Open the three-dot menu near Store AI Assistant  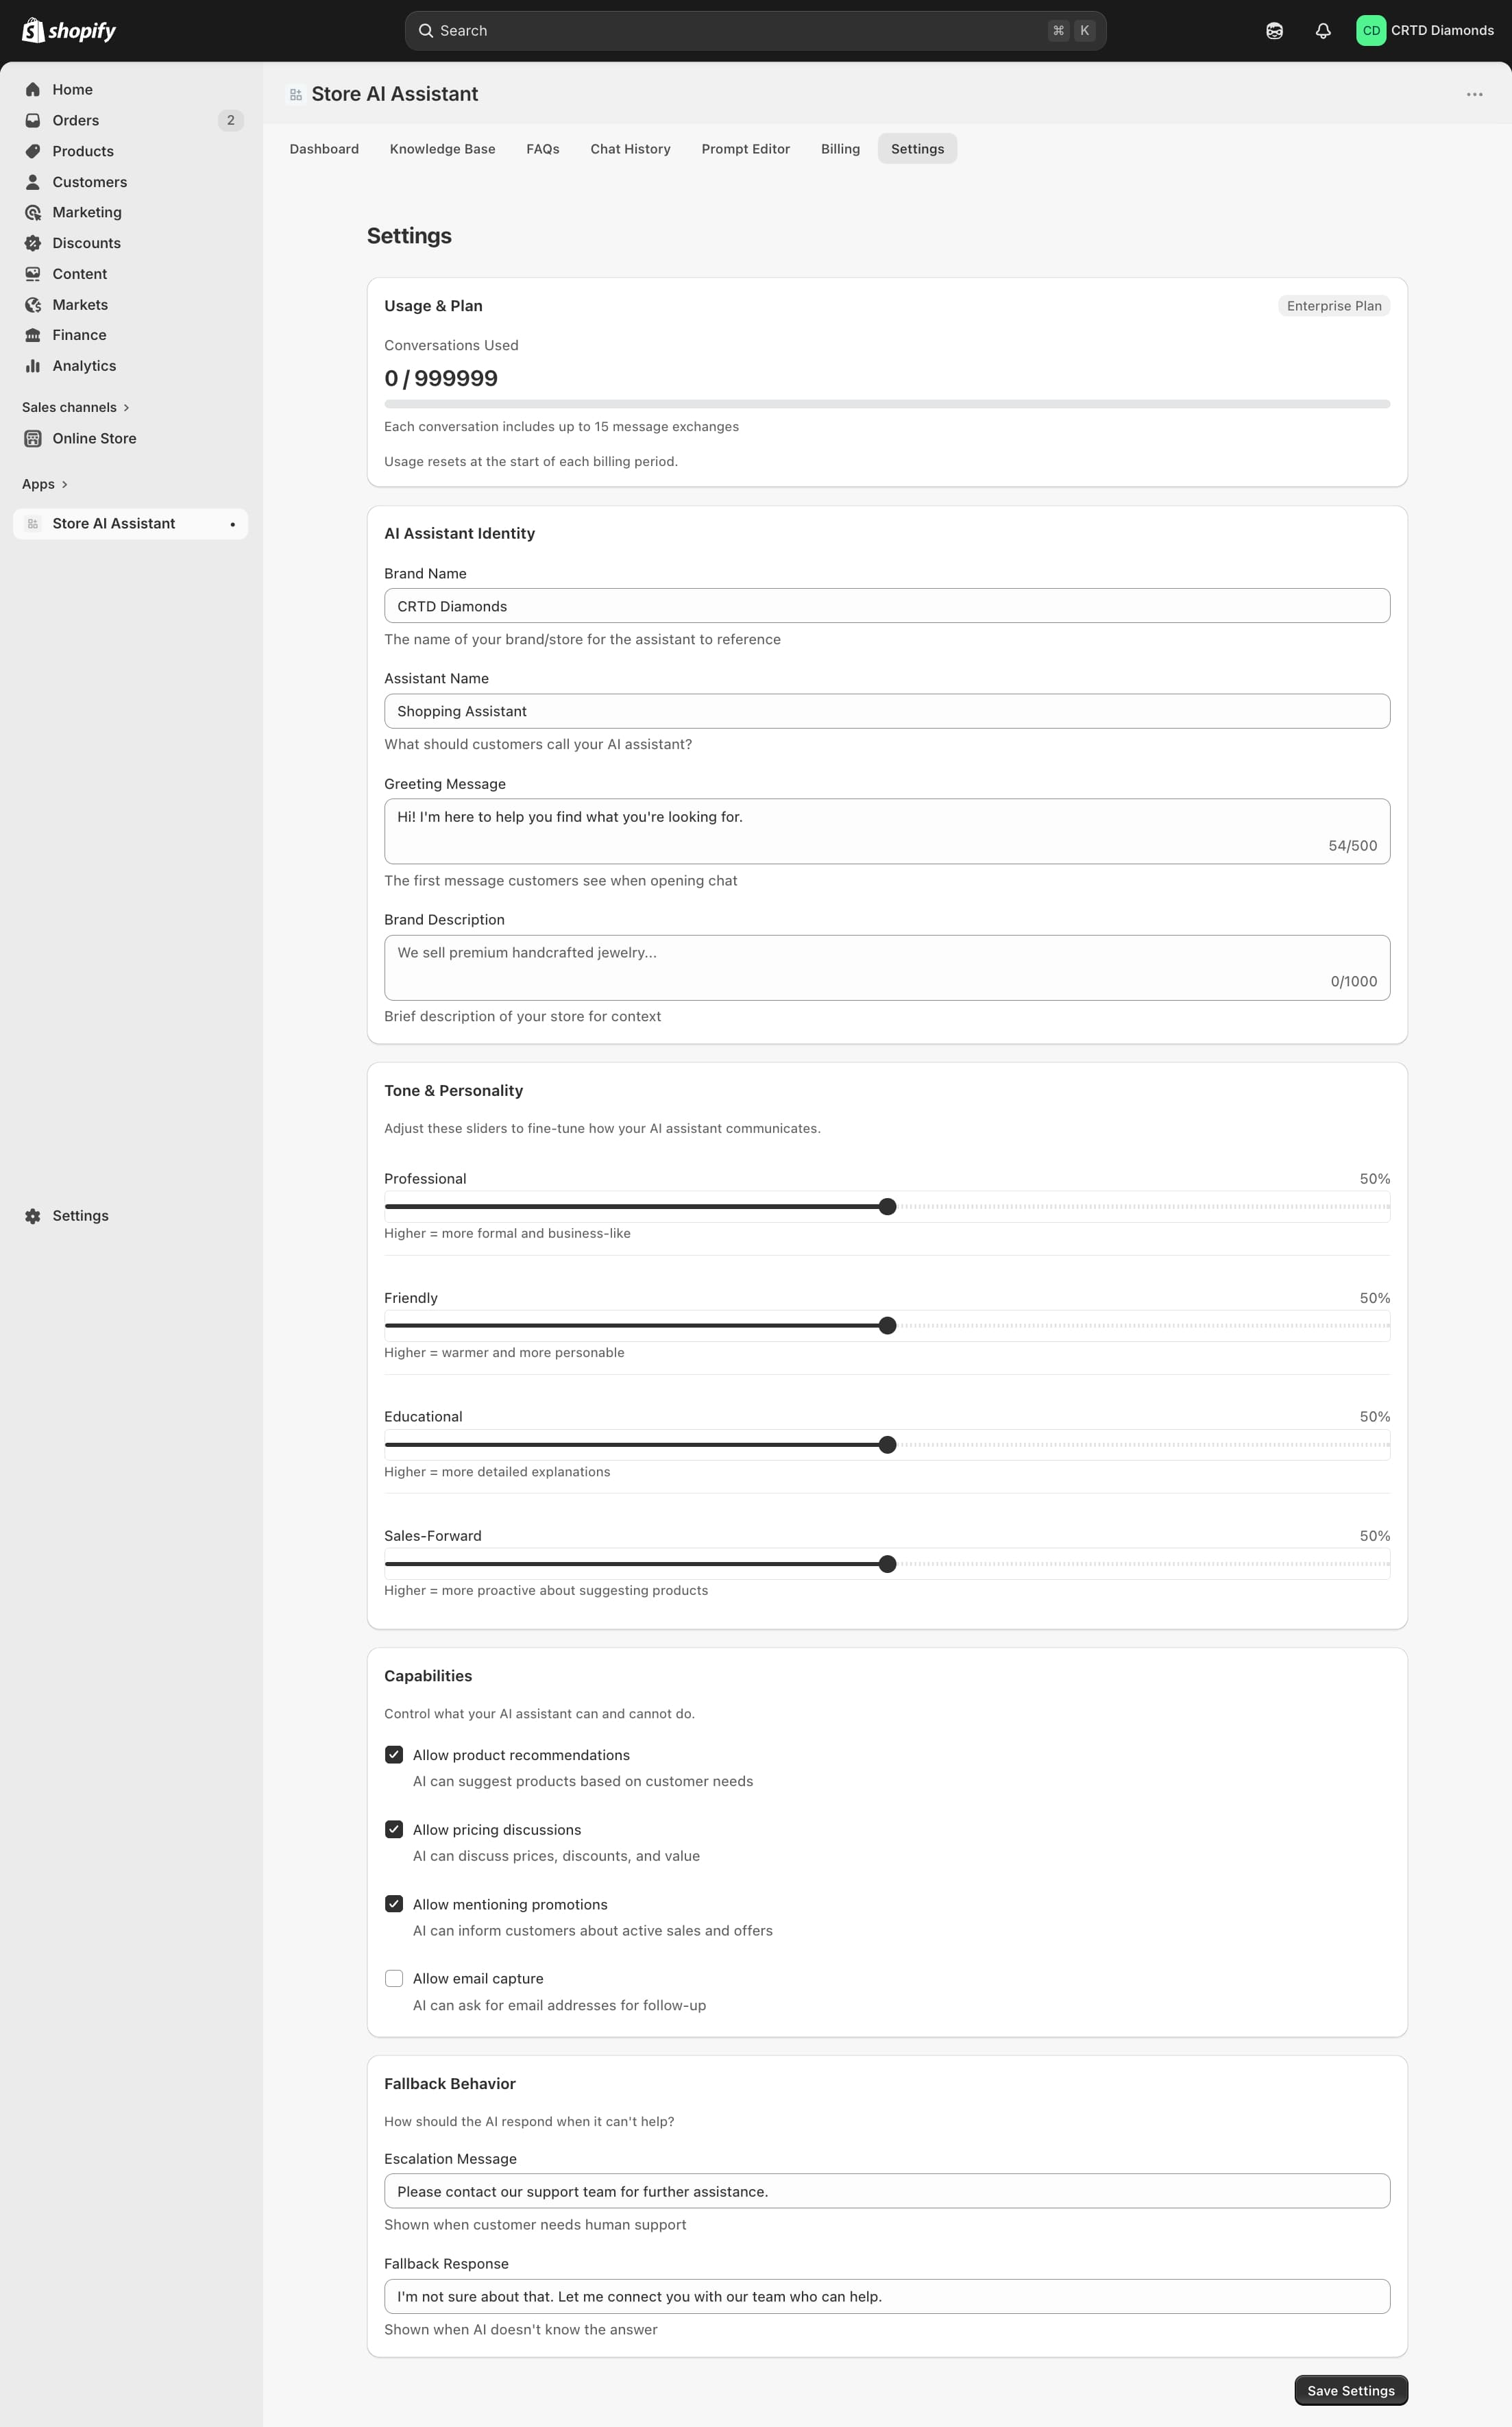click(1474, 93)
